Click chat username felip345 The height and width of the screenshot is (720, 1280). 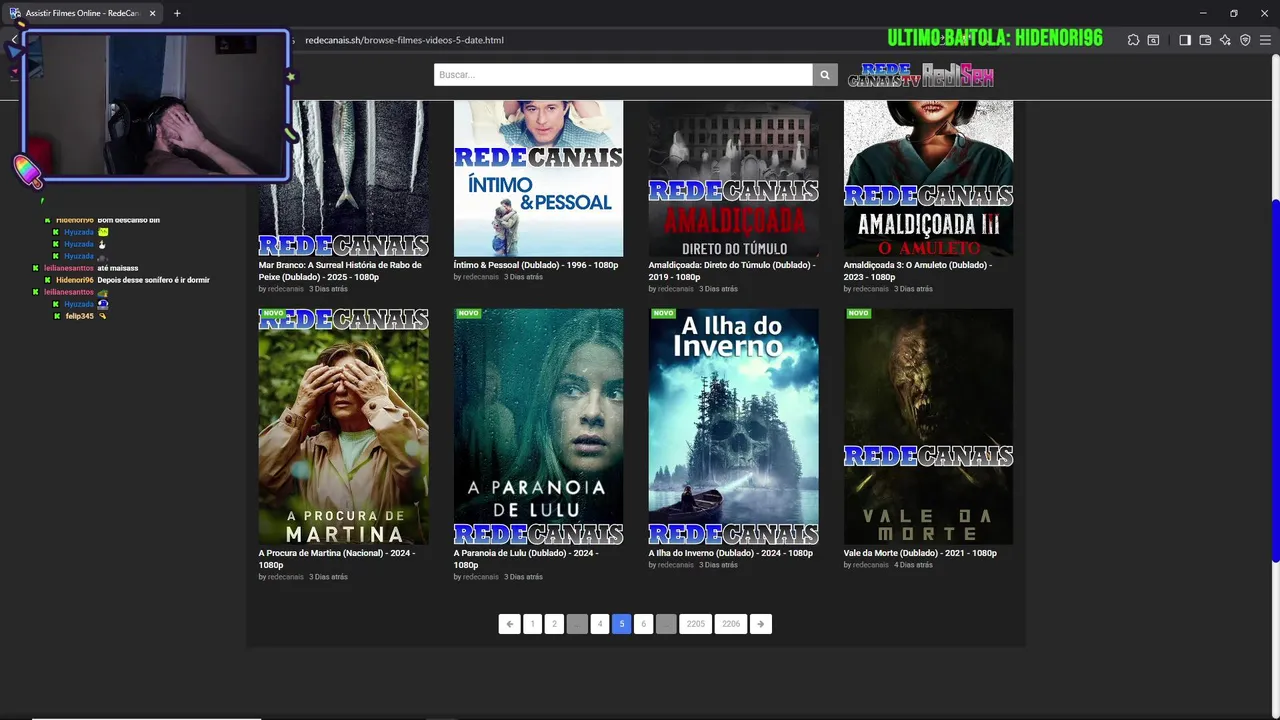pyautogui.click(x=79, y=316)
